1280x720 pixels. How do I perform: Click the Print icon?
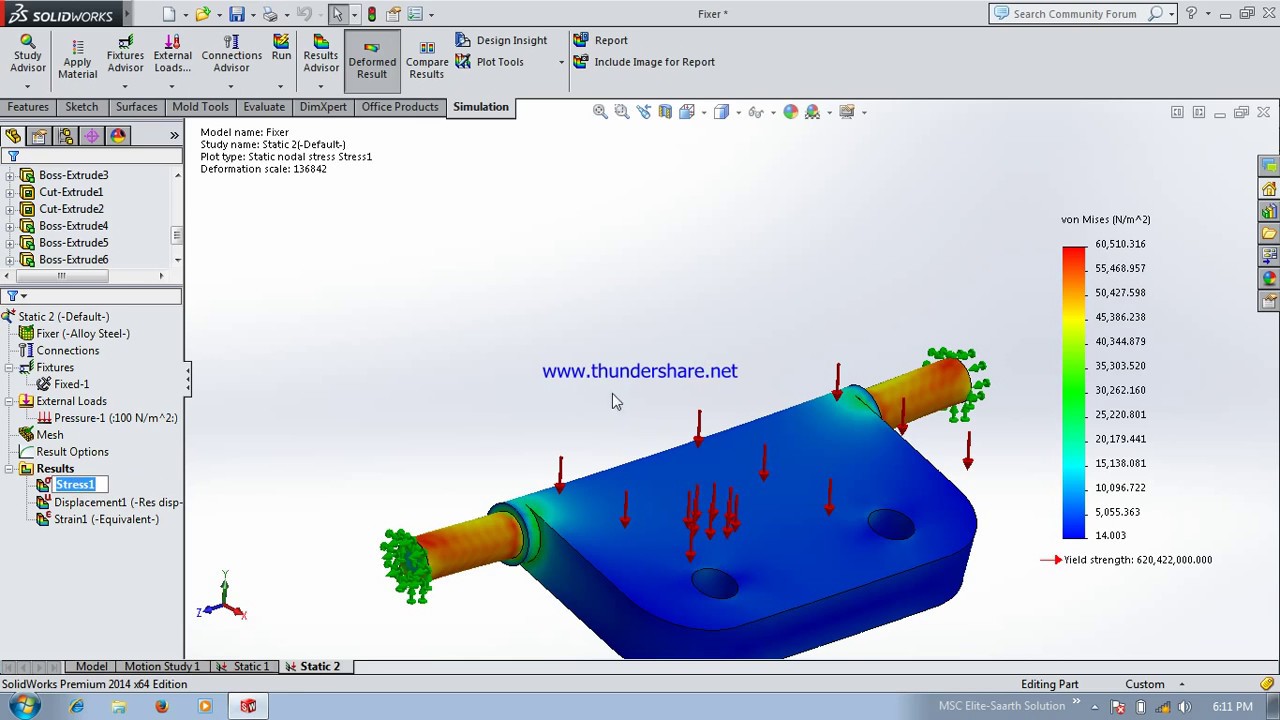click(270, 14)
